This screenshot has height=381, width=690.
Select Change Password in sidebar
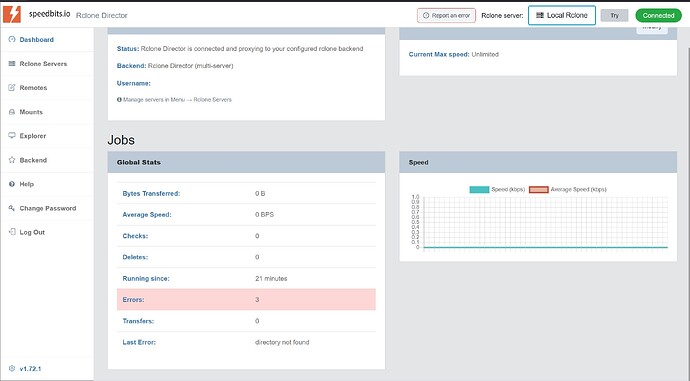[x=48, y=208]
